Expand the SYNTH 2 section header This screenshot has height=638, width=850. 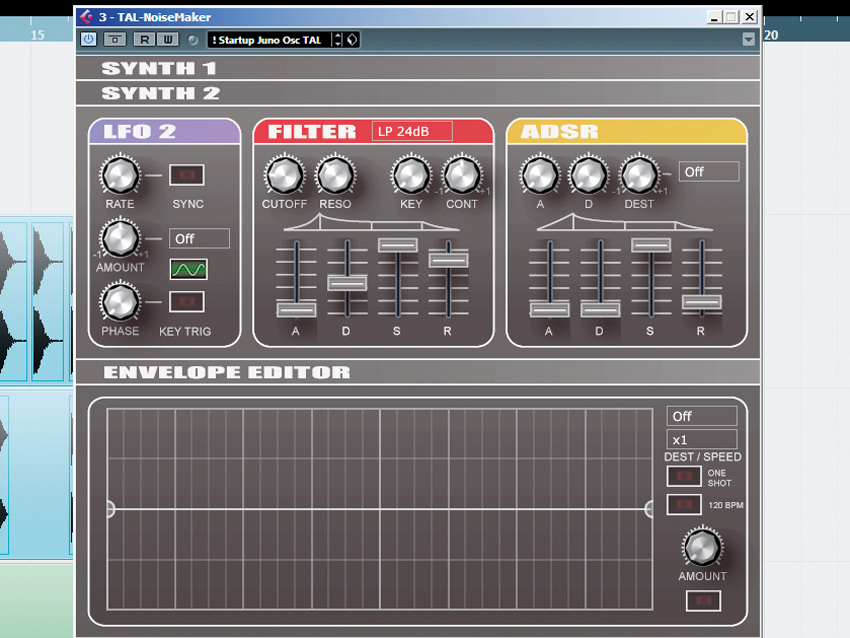[418, 93]
